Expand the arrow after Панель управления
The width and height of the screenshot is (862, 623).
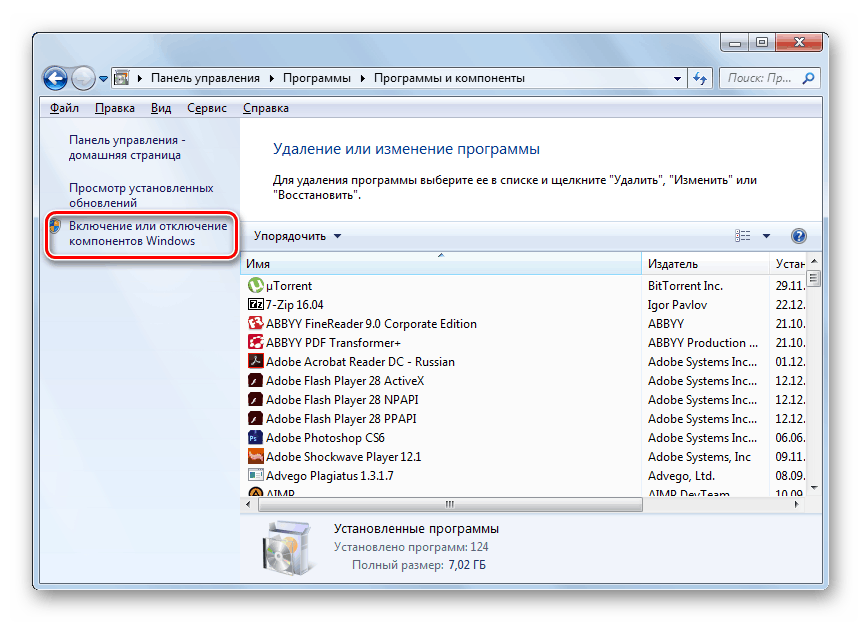(272, 78)
